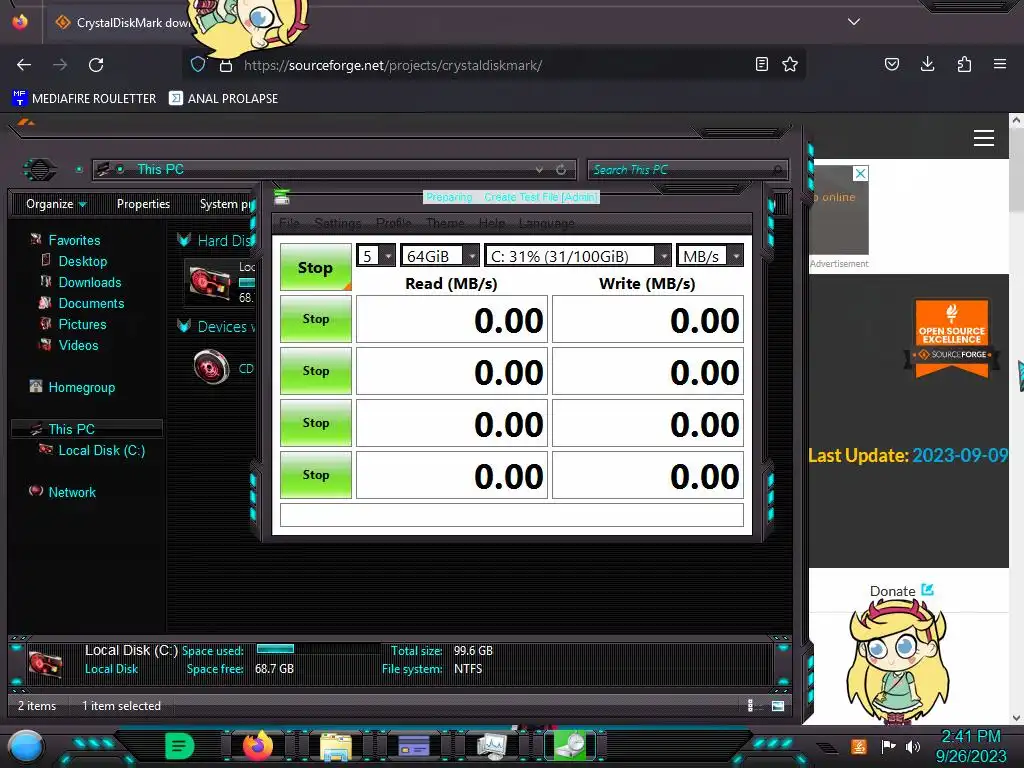Open CrystalDiskMark Language menu
Screen dimensions: 1024x768
coord(546,223)
